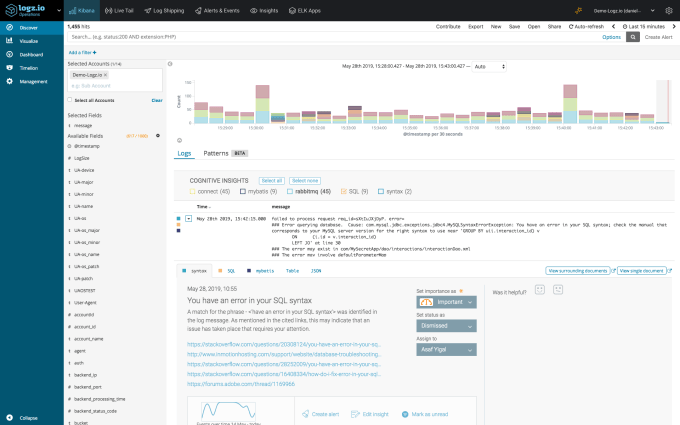Open settings gear in top-right header
Image resolution: width=680 pixels, height=425 pixels.
668,8
